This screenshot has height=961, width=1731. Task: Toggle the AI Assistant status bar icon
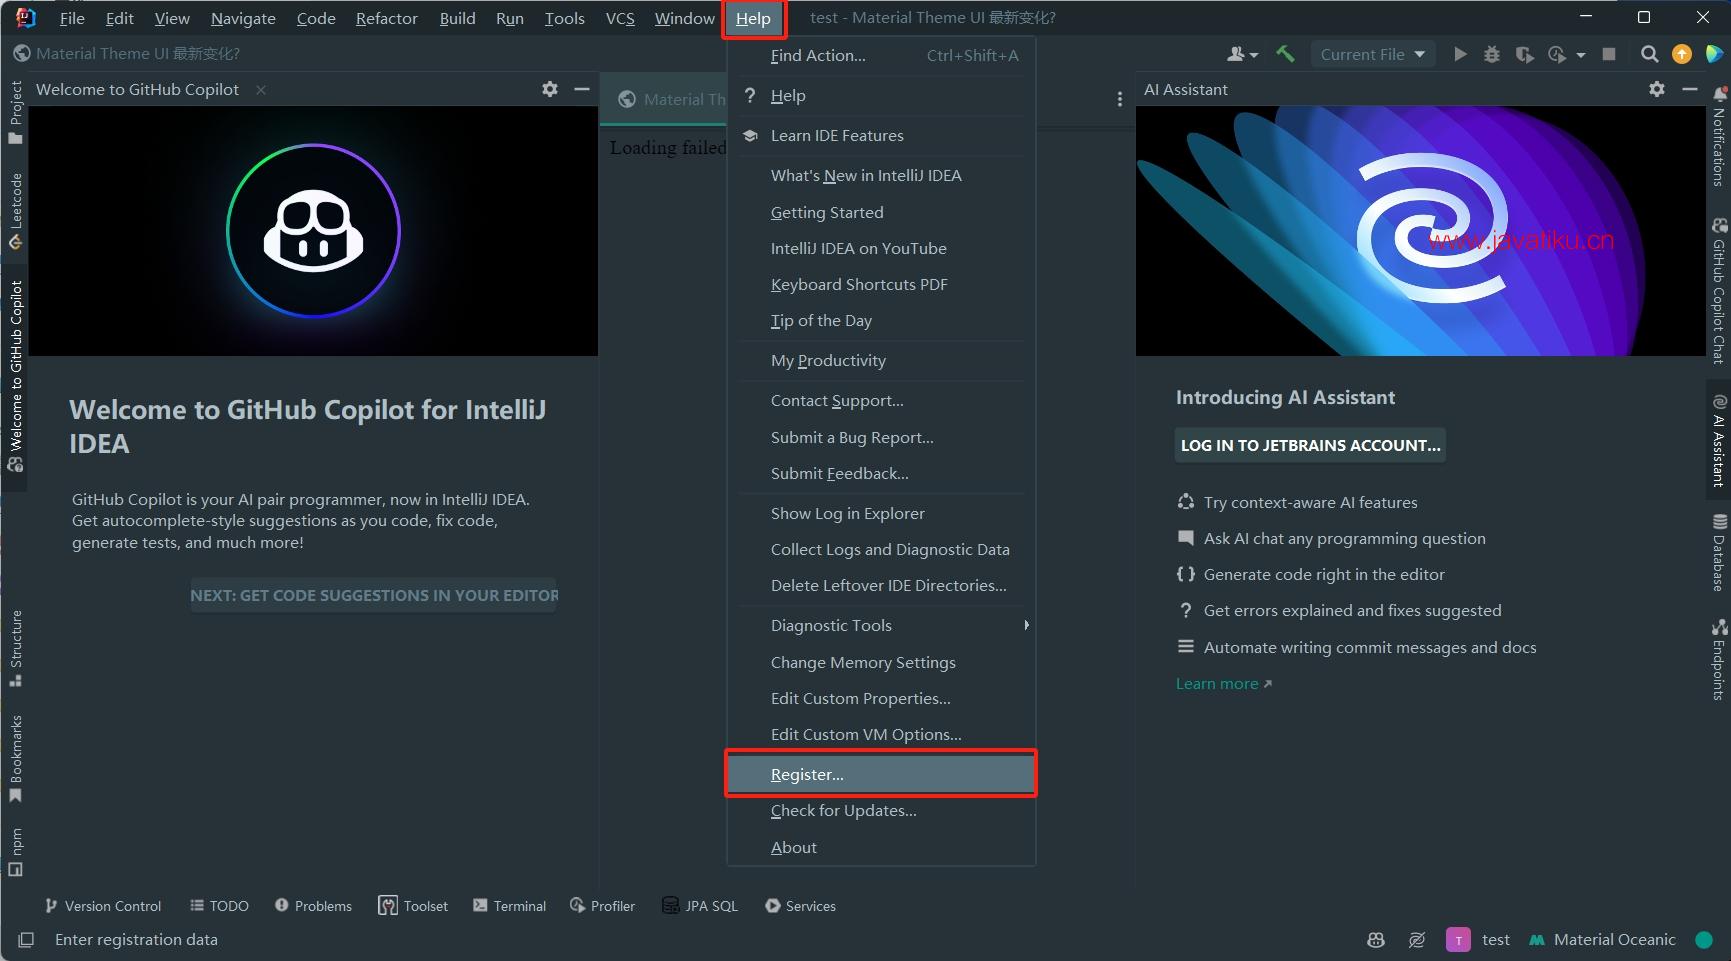pyautogui.click(x=1417, y=940)
